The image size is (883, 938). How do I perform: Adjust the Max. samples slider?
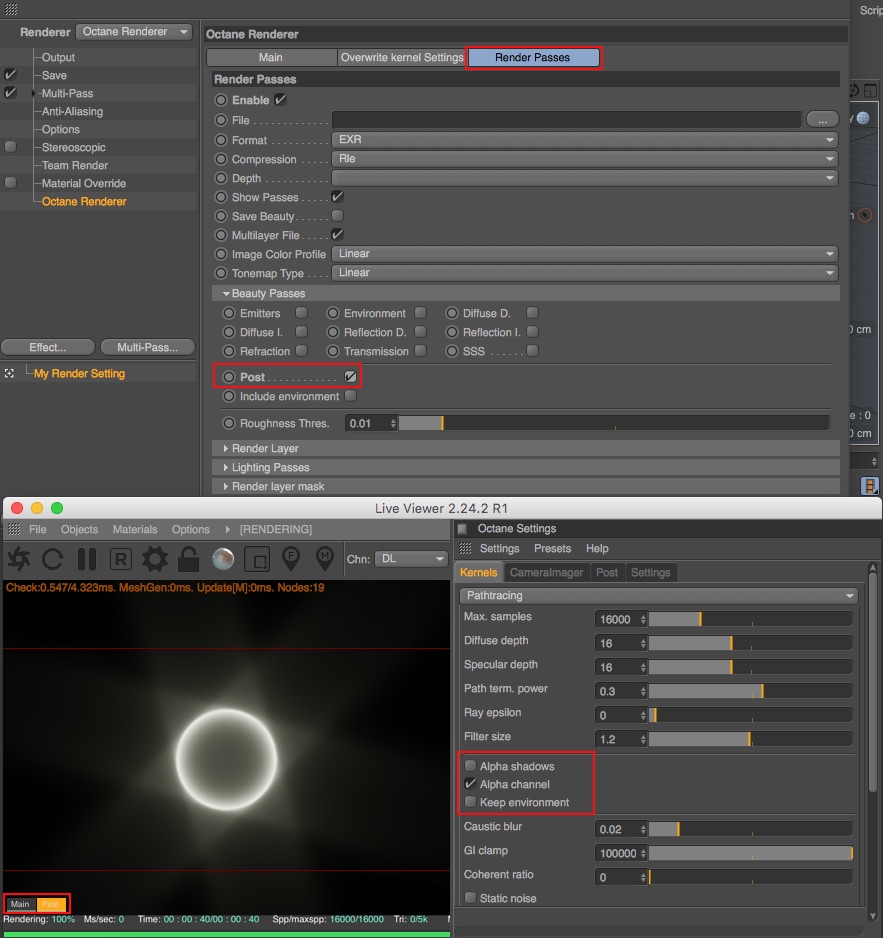coord(751,619)
